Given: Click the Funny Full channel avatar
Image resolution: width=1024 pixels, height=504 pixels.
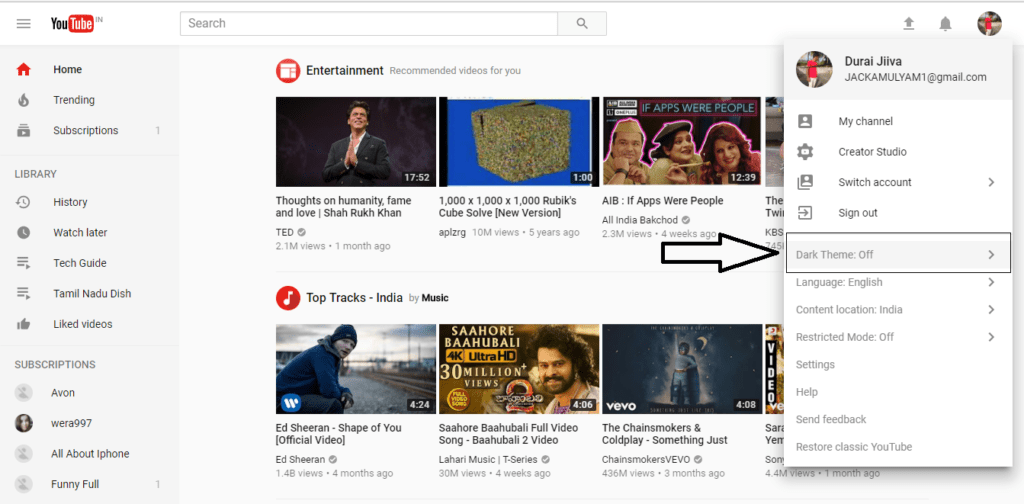Looking at the screenshot, I should 24,484.
